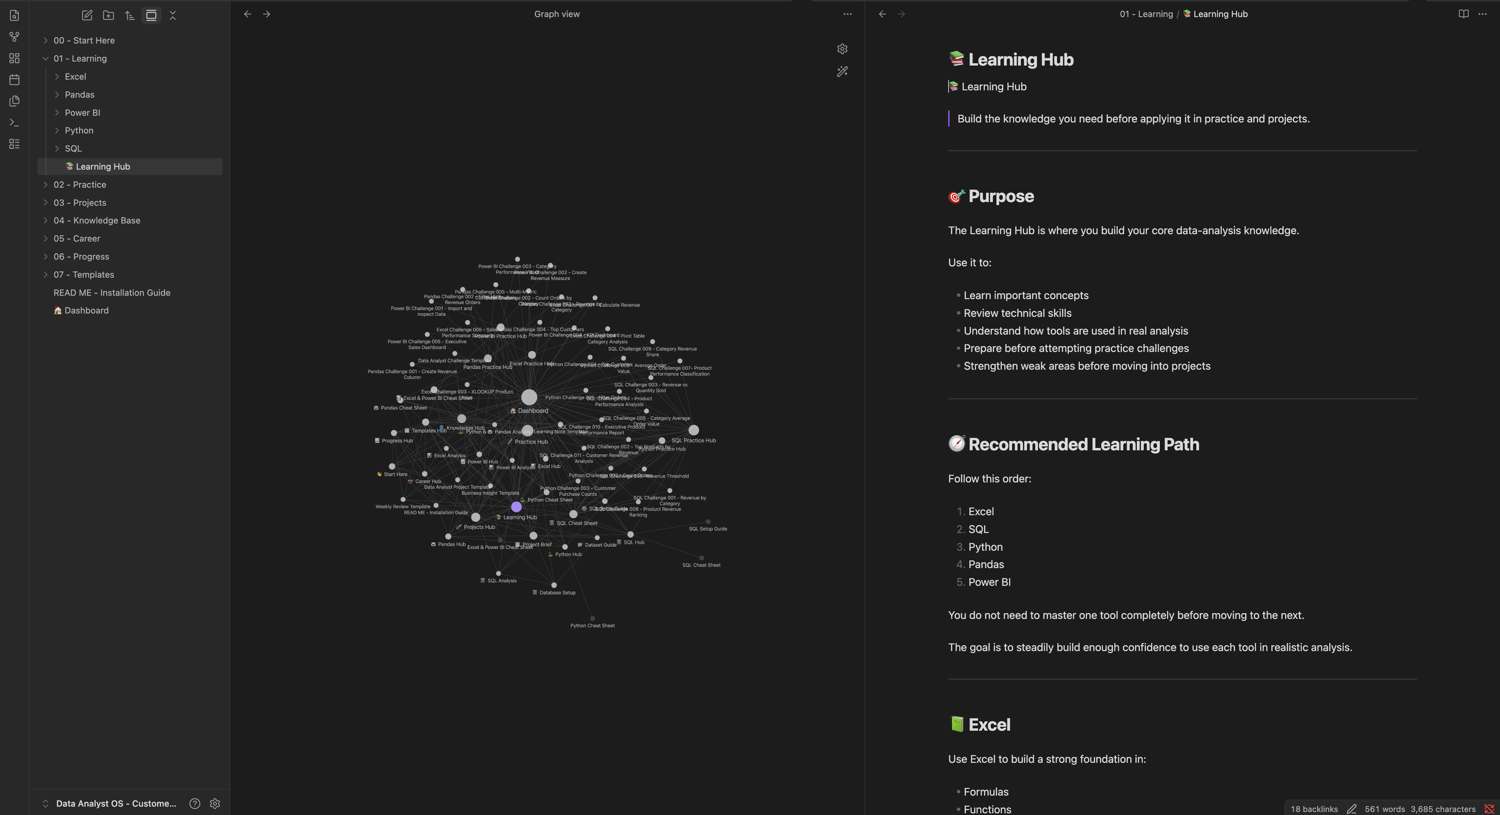
Task: Change the file explorer sort order
Action: (130, 15)
